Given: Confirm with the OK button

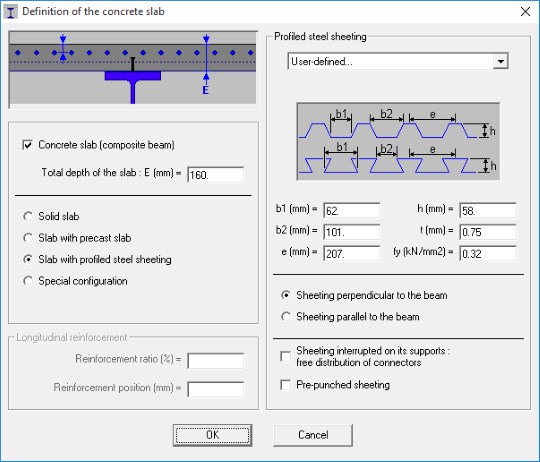Looking at the screenshot, I should (212, 435).
